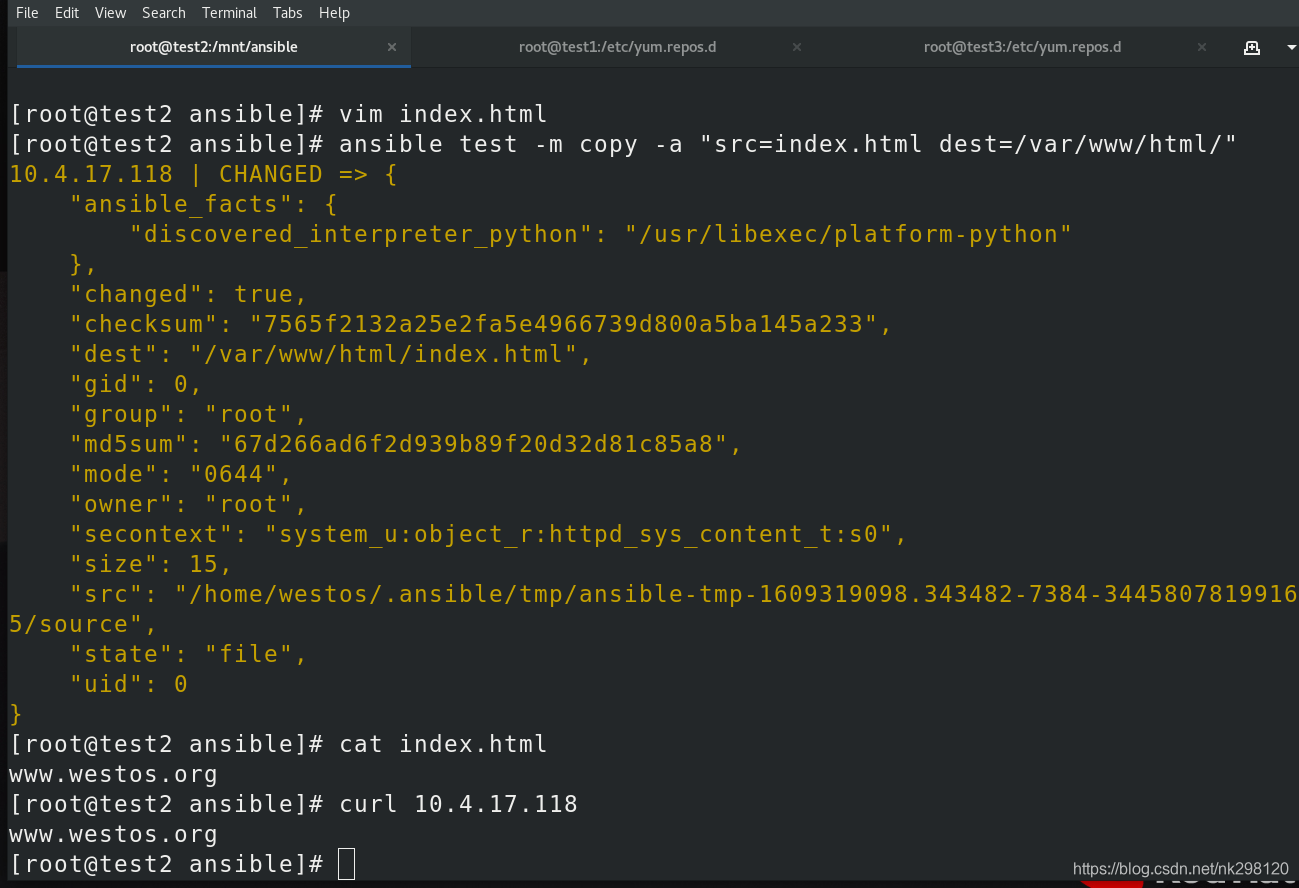Click the "size": 15 line
The height and width of the screenshot is (888, 1299).
coord(150,564)
